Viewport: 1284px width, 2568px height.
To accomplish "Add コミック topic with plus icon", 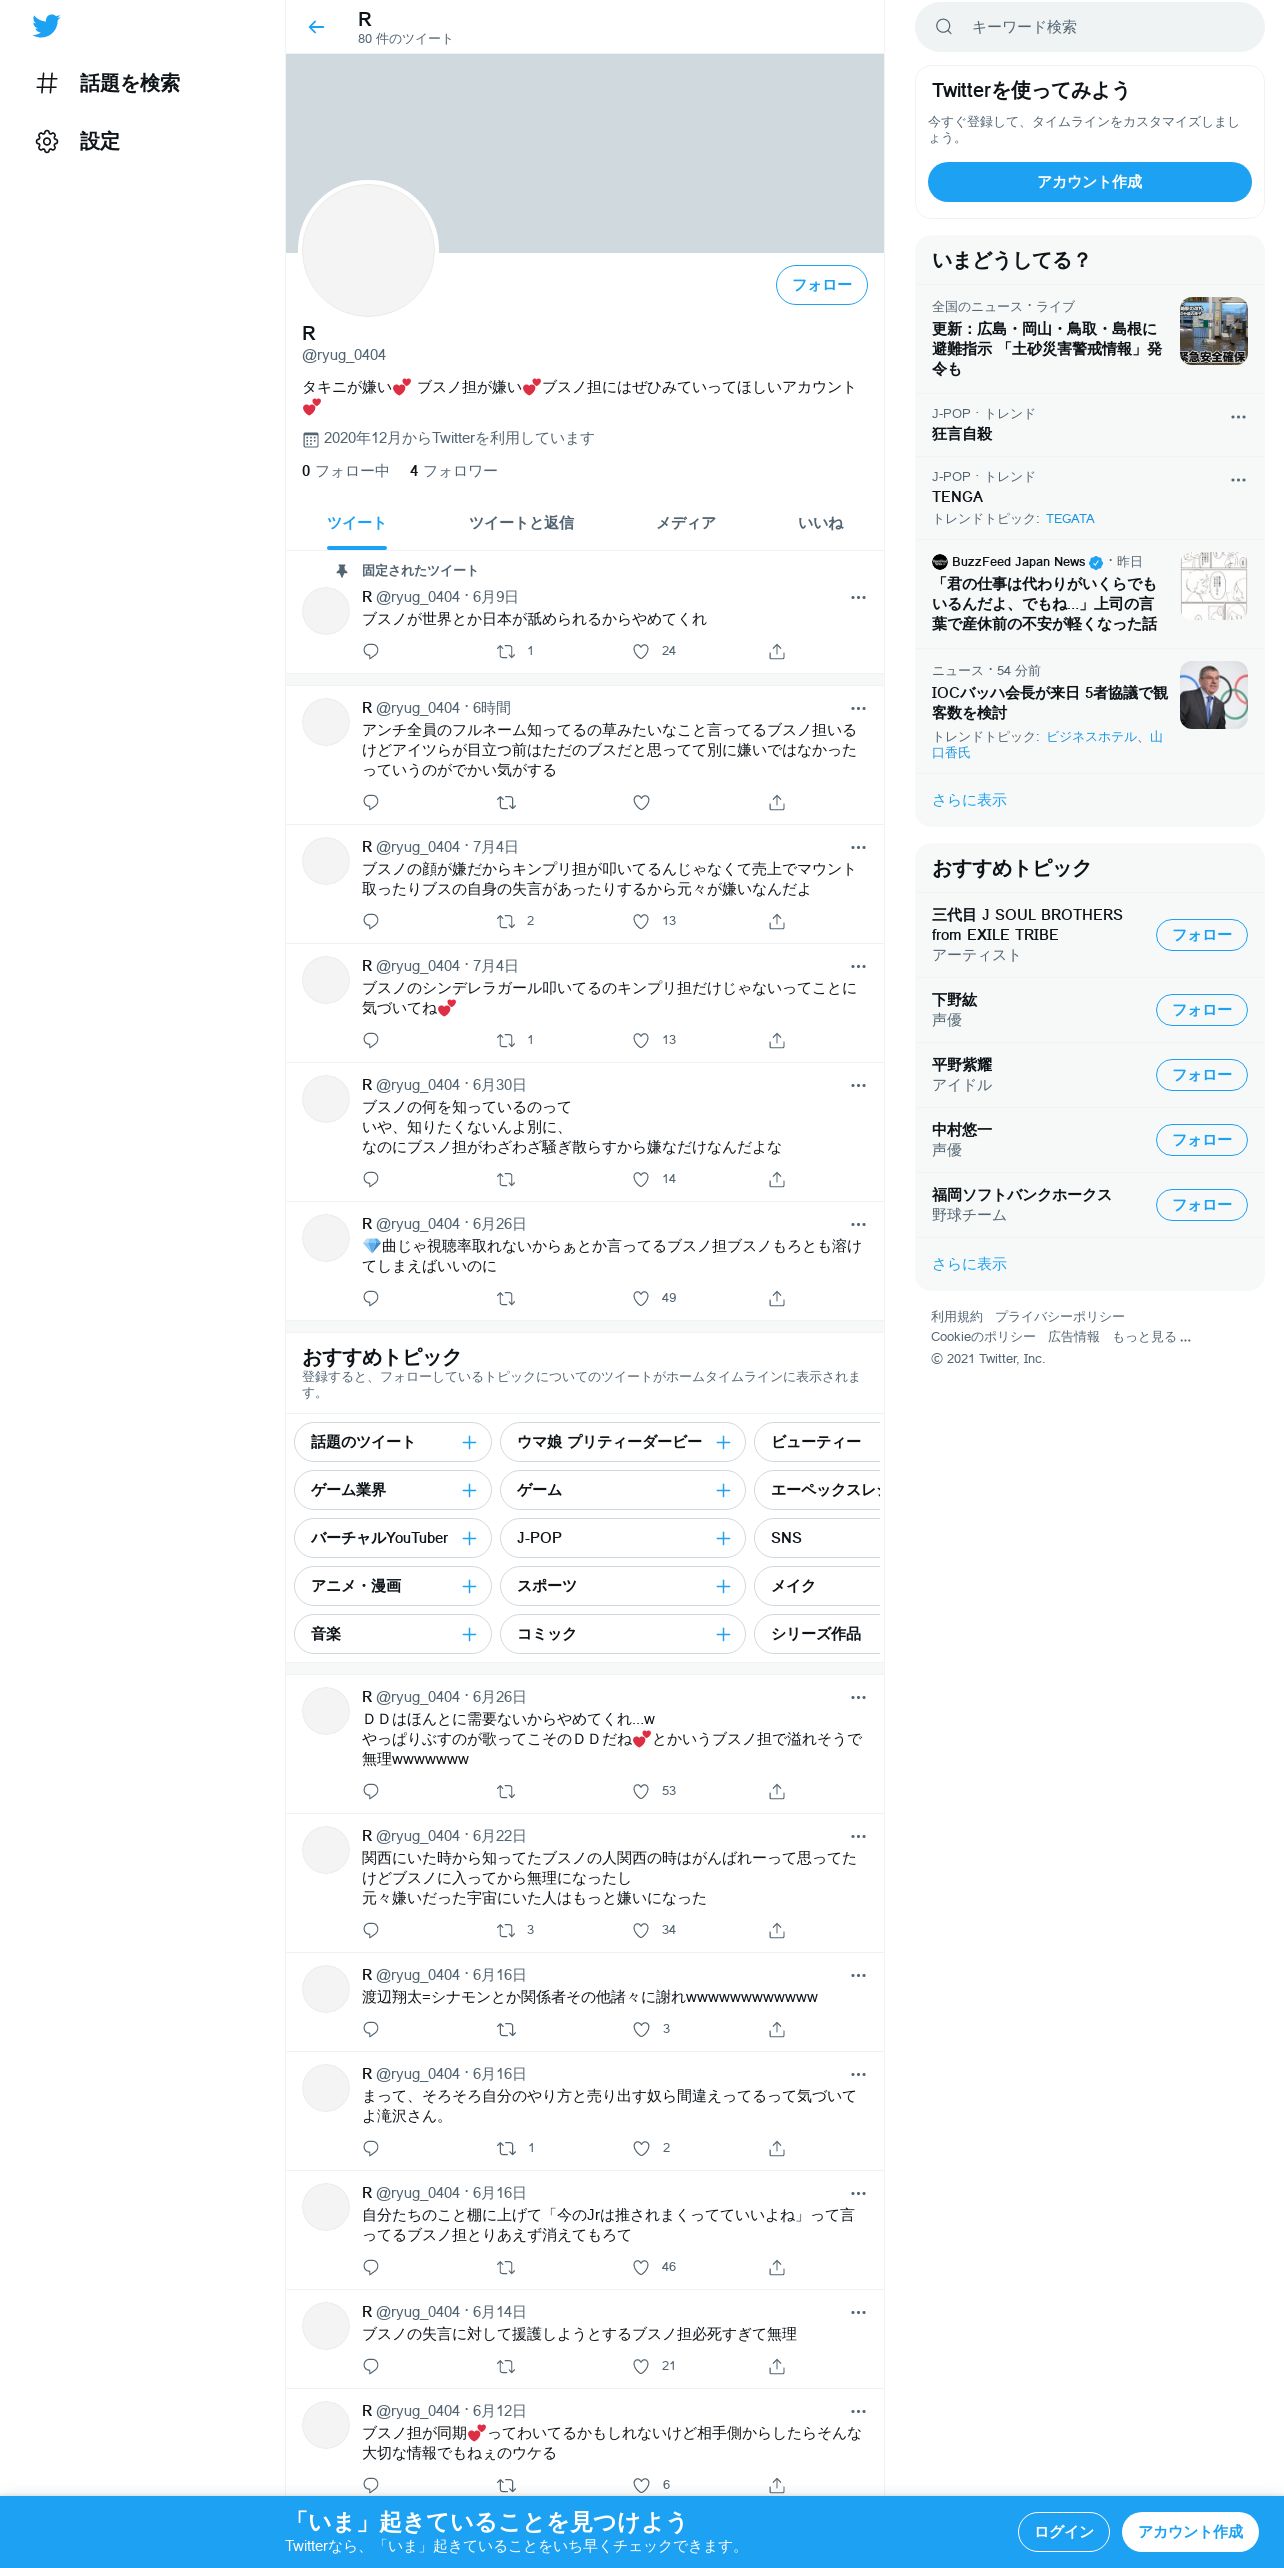I will coord(723,1634).
